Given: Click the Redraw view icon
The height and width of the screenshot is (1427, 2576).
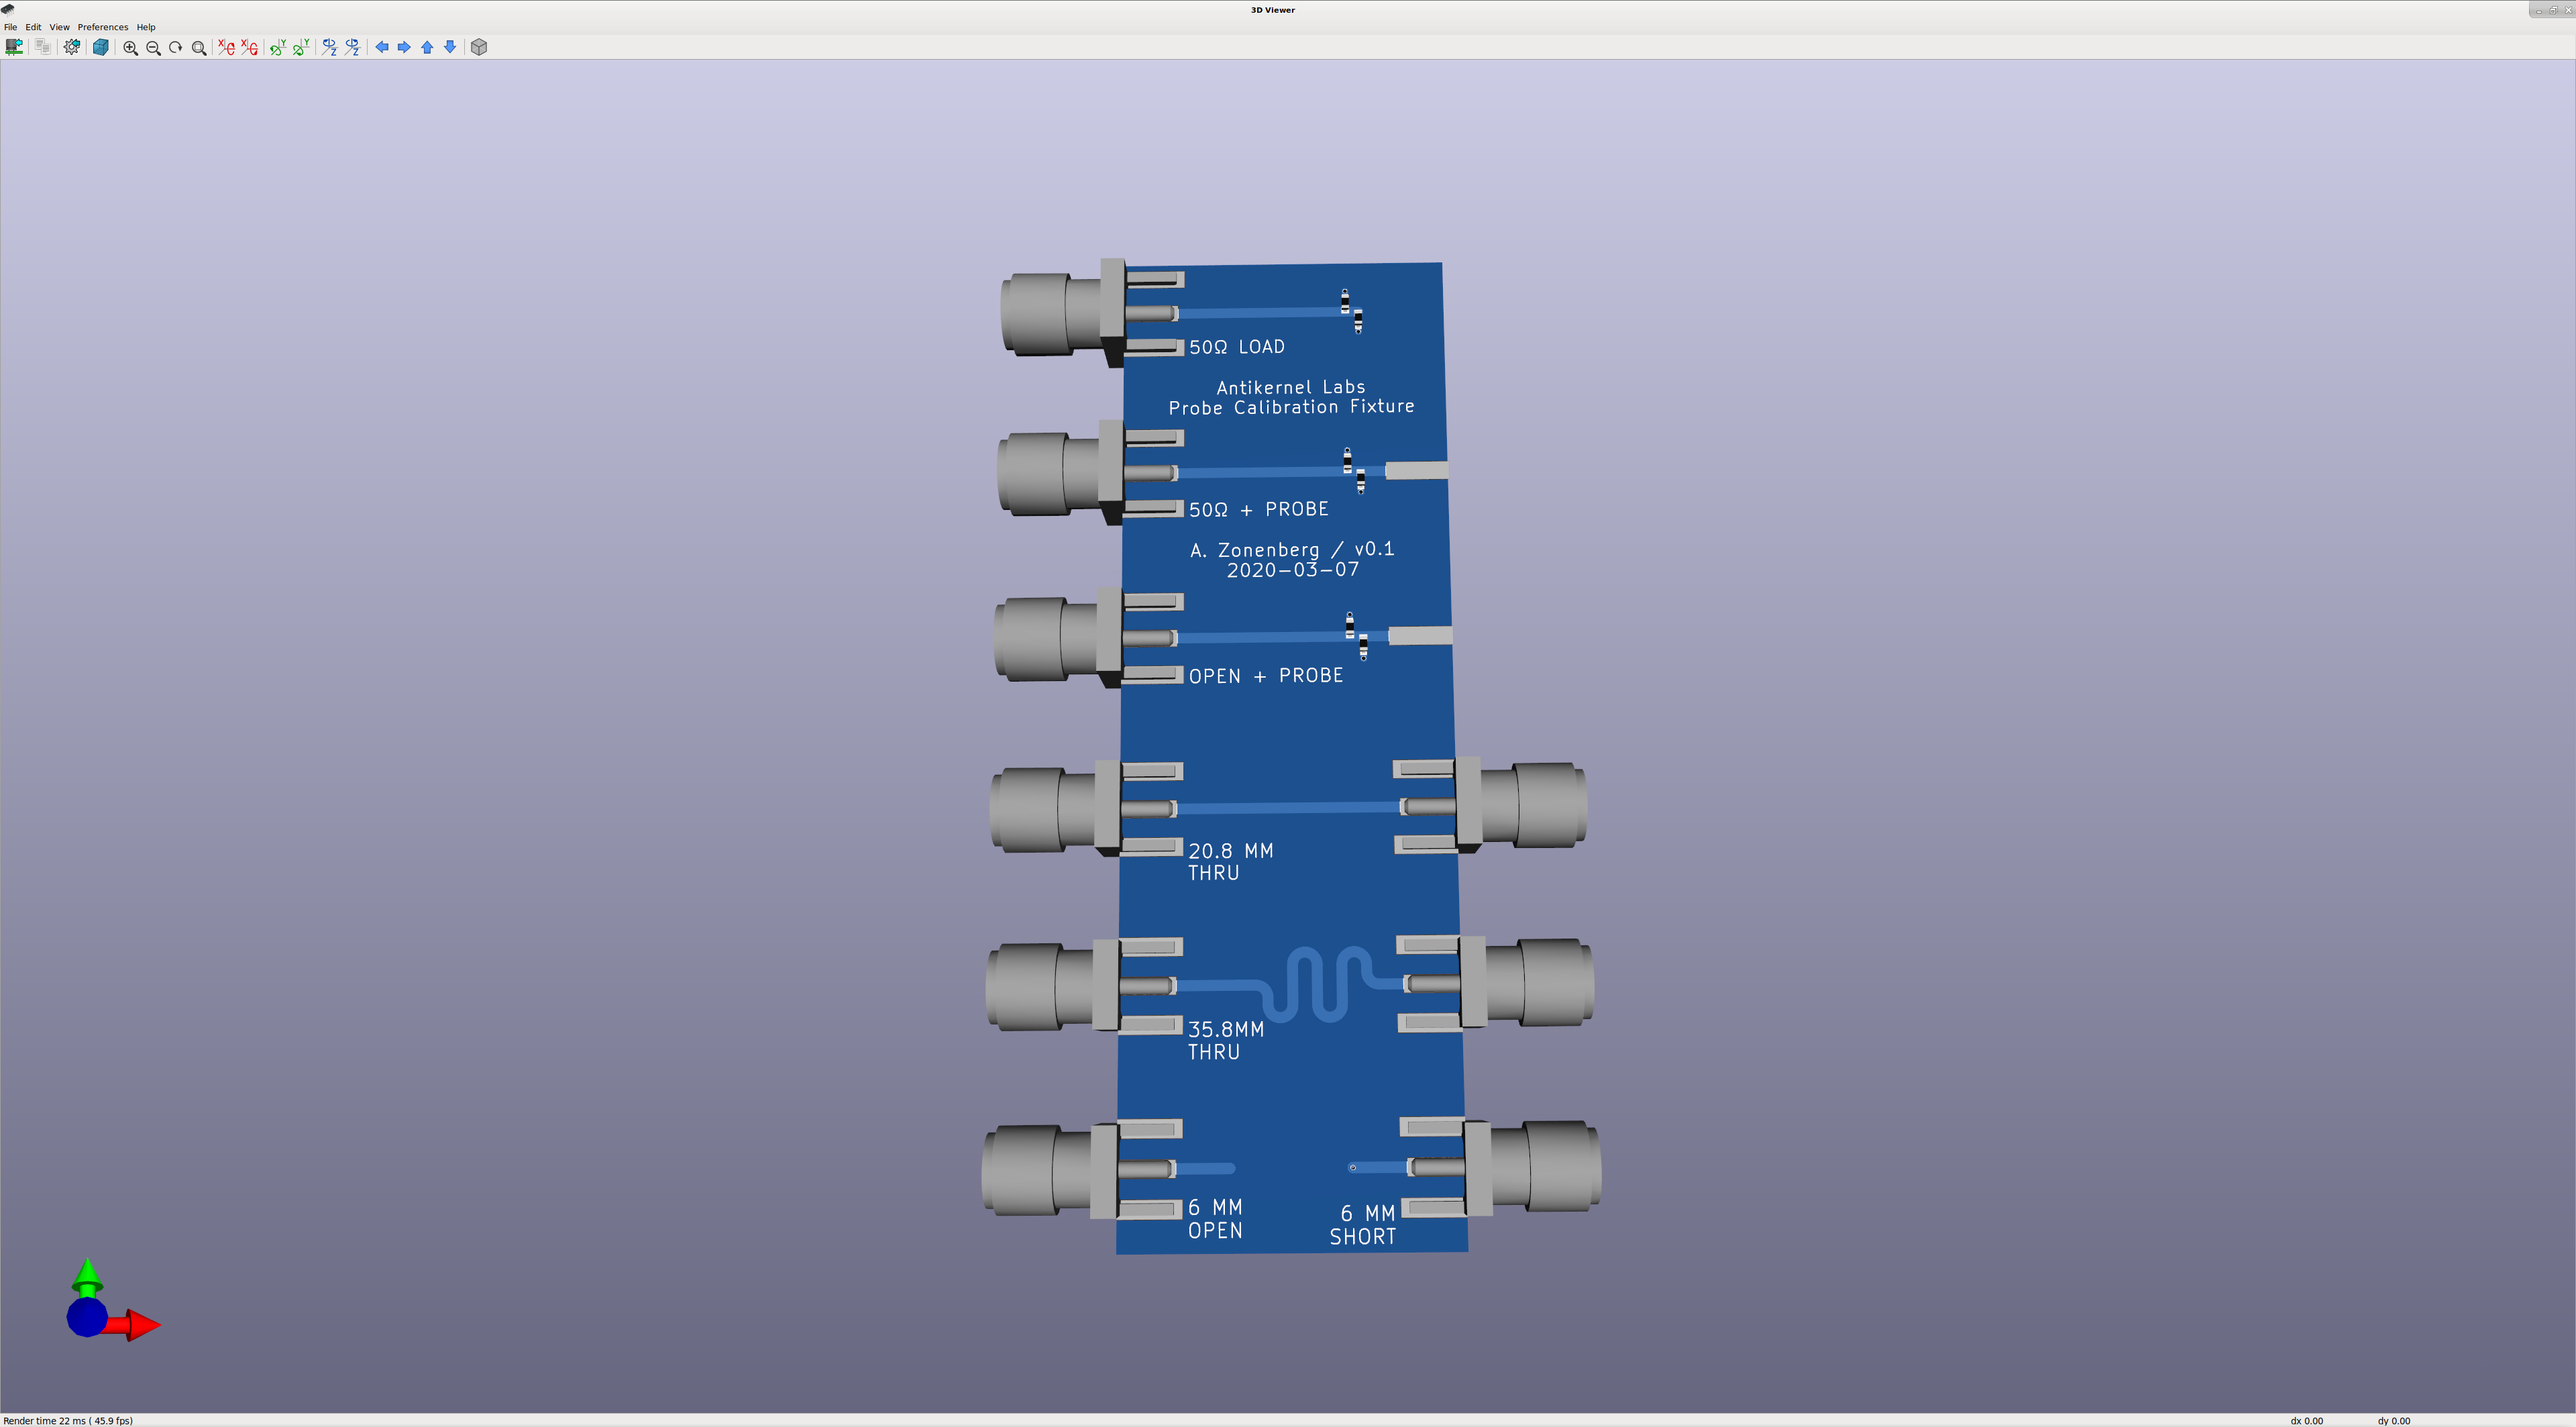Looking at the screenshot, I should (x=176, y=47).
